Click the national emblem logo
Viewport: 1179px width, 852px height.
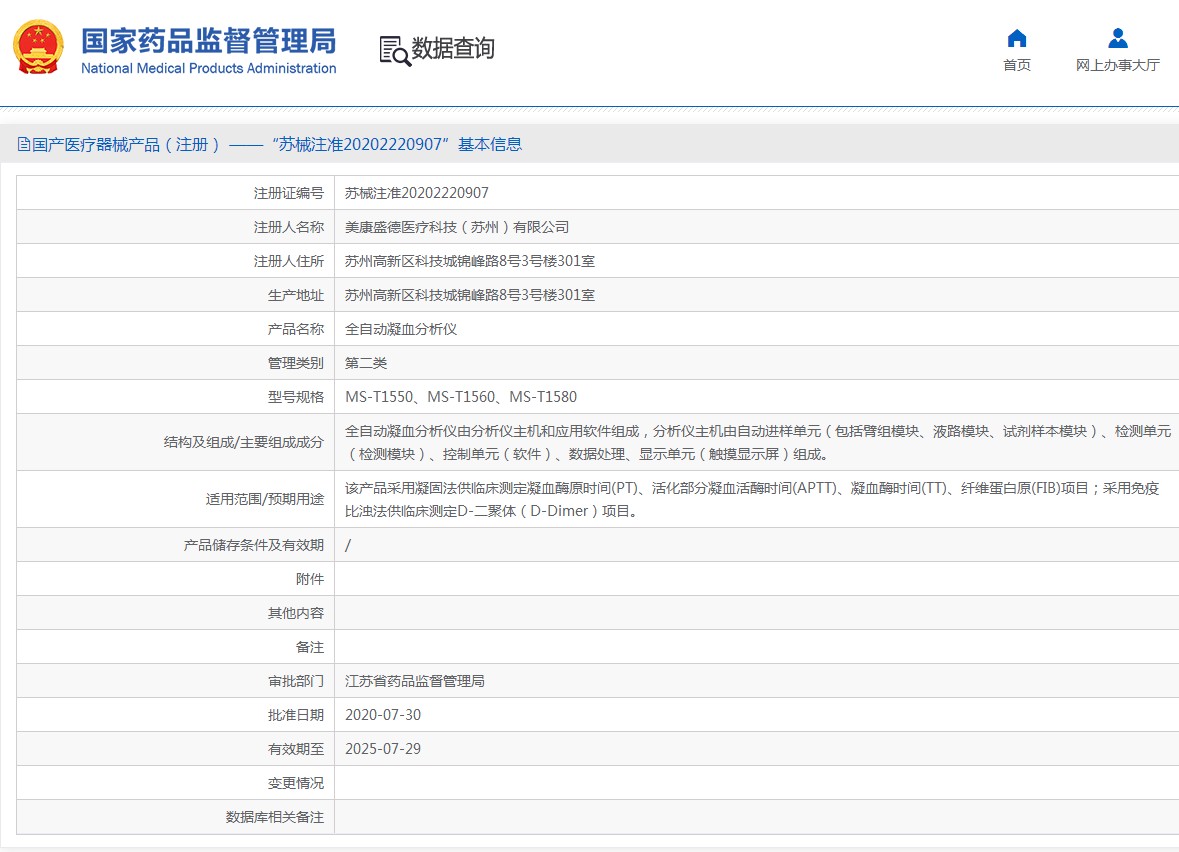point(38,48)
